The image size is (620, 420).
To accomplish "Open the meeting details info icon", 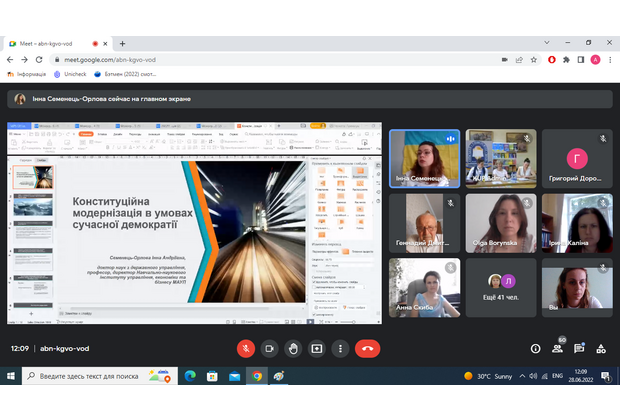I will [x=535, y=349].
